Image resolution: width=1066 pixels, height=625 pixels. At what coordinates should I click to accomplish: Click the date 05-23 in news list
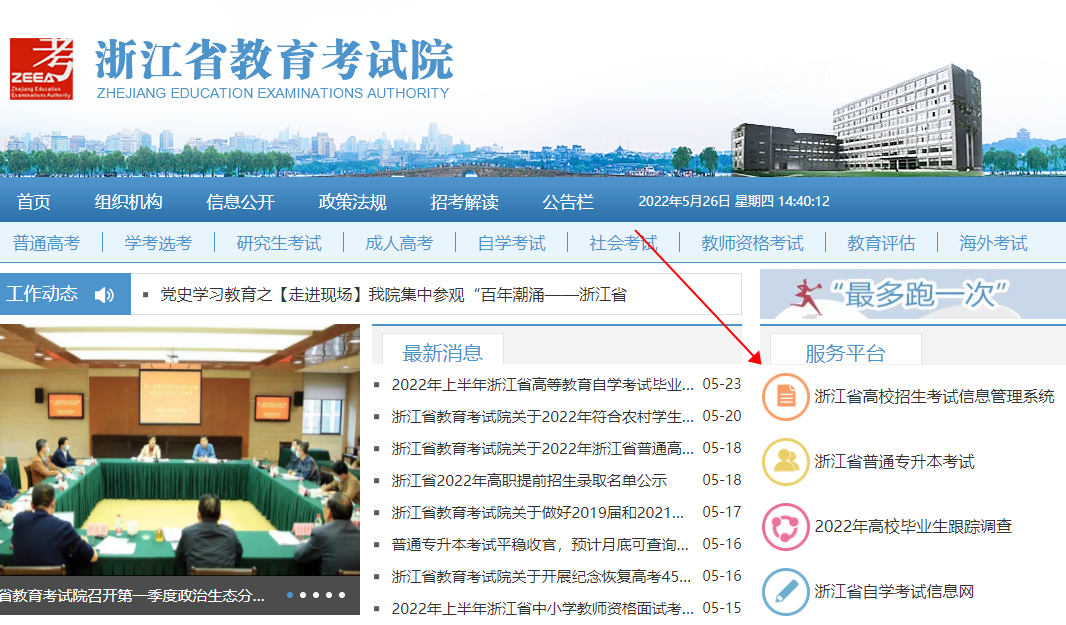tap(721, 384)
